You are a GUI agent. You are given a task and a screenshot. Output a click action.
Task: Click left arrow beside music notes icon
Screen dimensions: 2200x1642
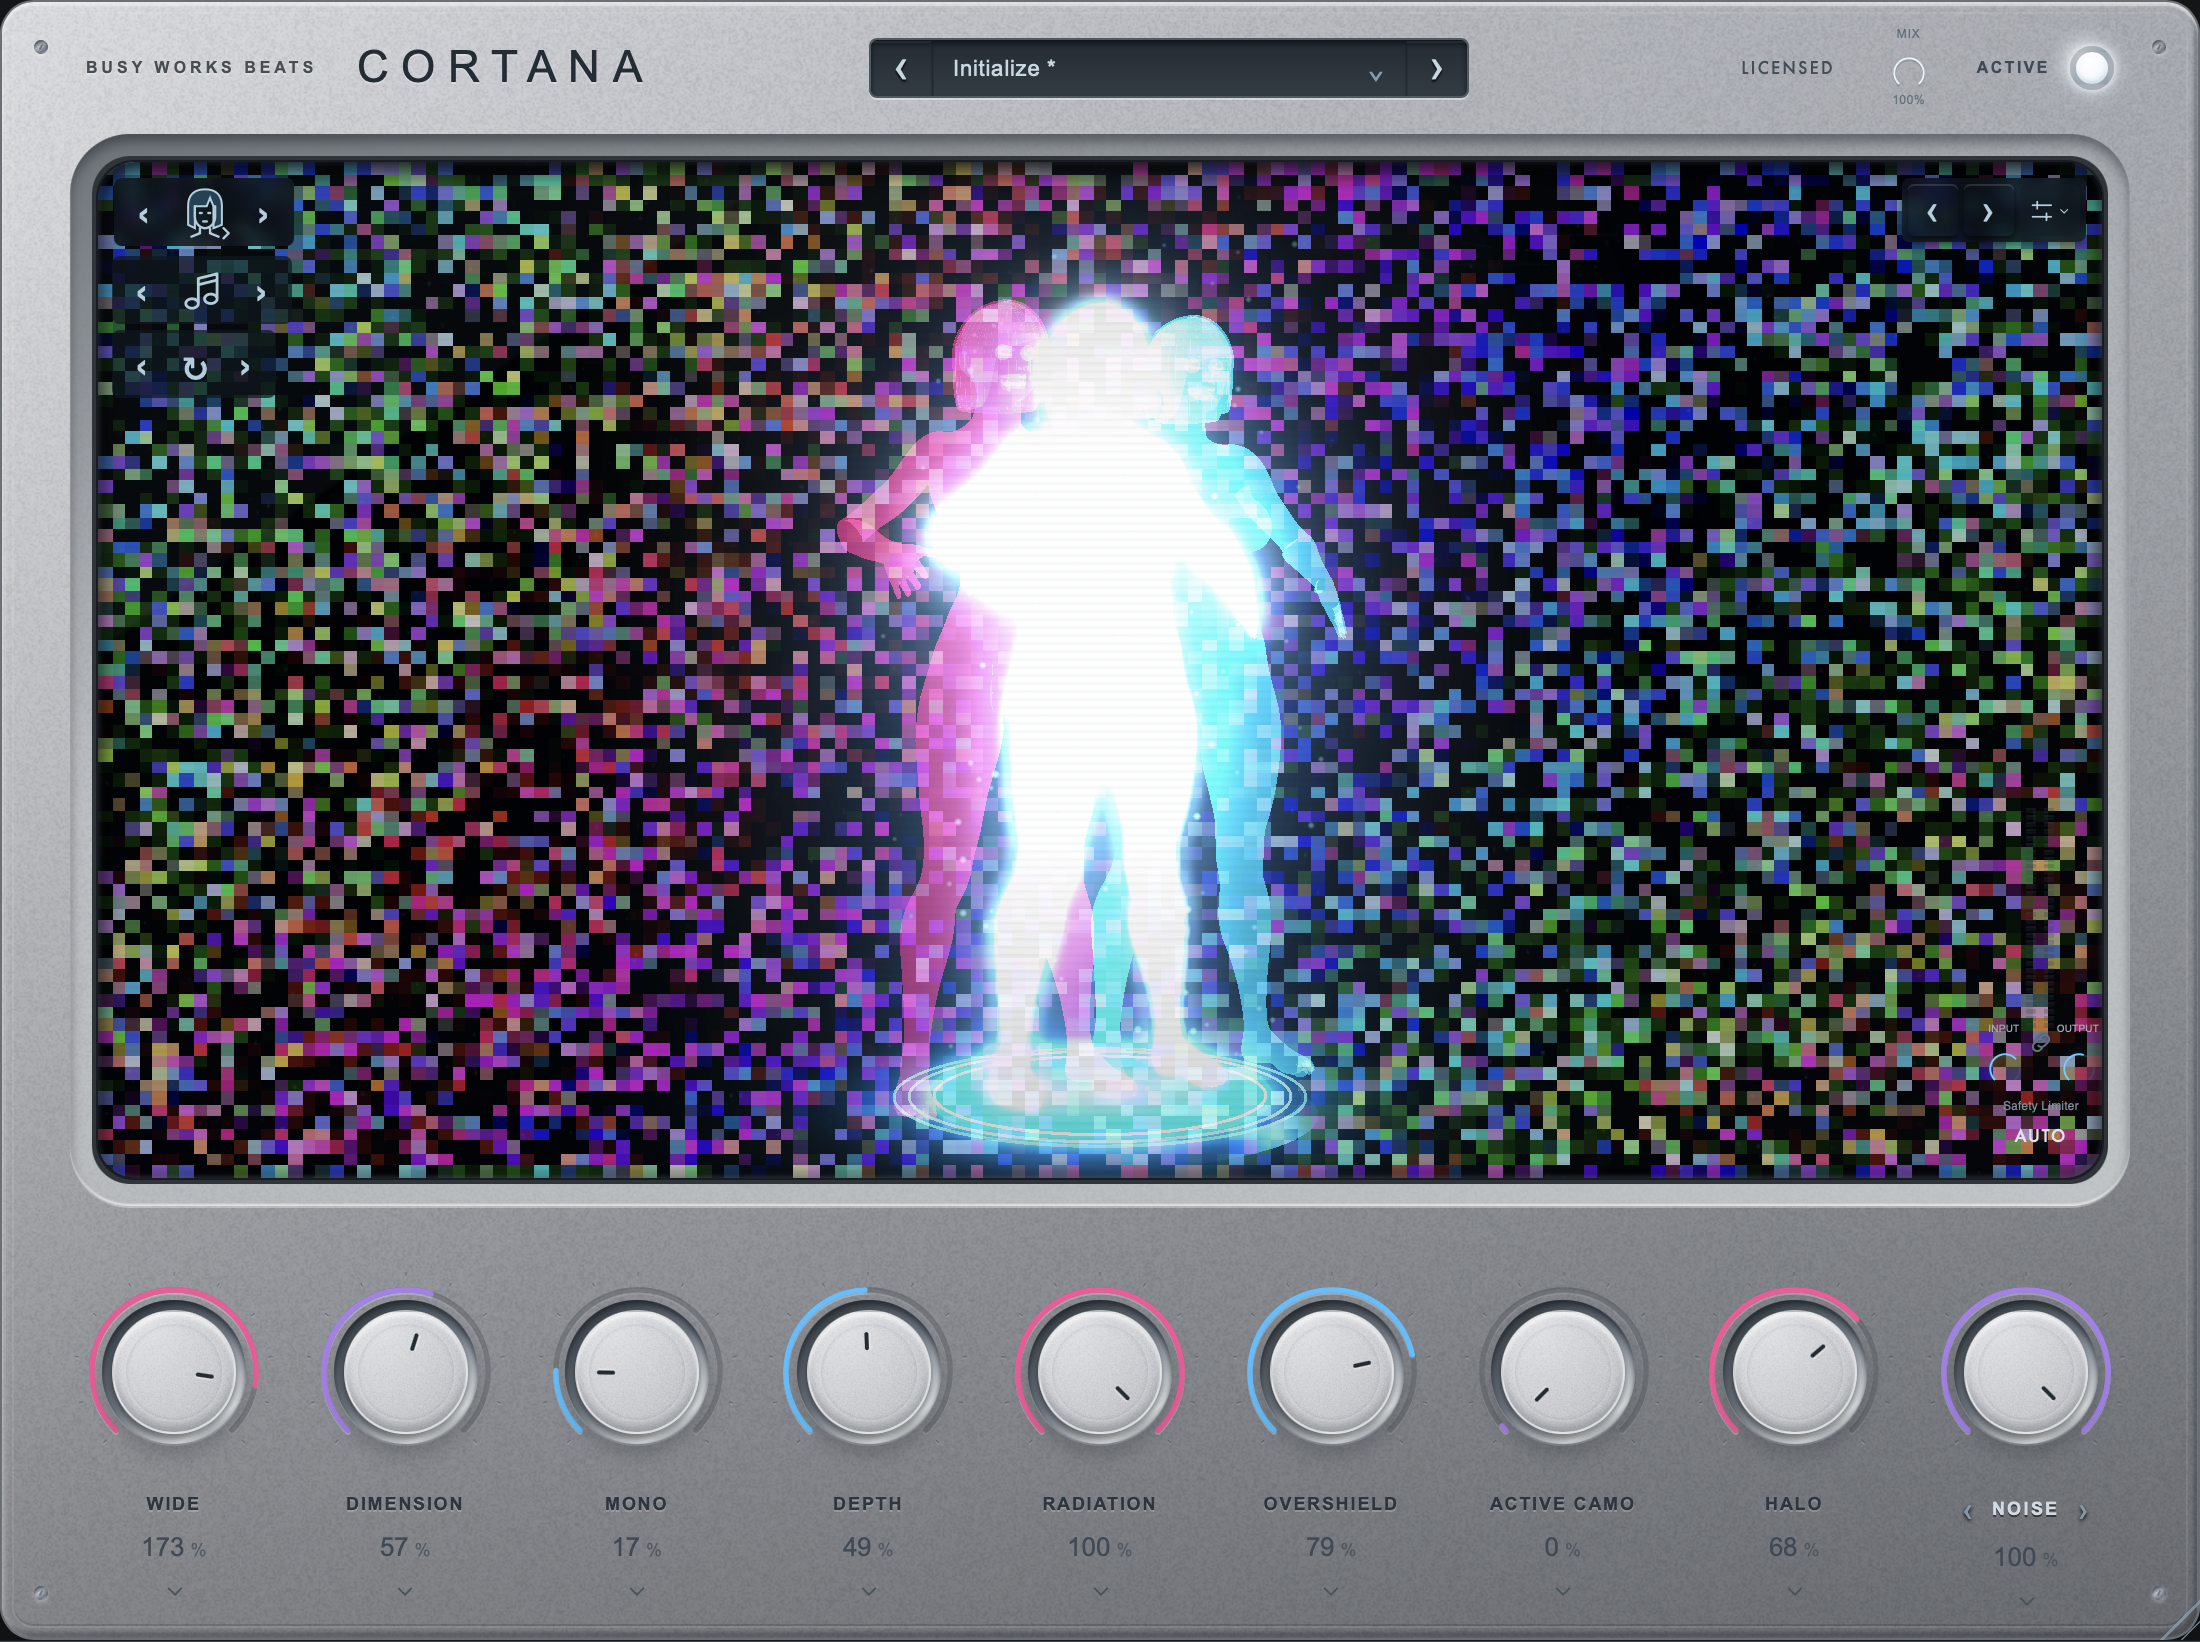(142, 293)
